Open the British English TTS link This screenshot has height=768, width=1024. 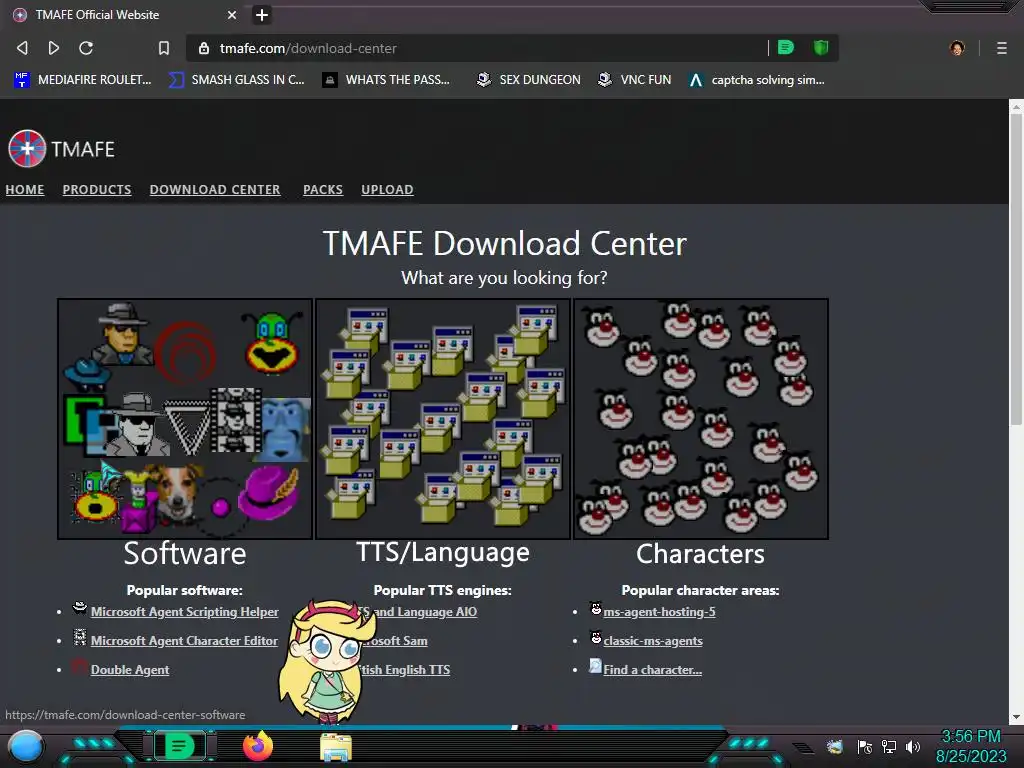(x=405, y=669)
